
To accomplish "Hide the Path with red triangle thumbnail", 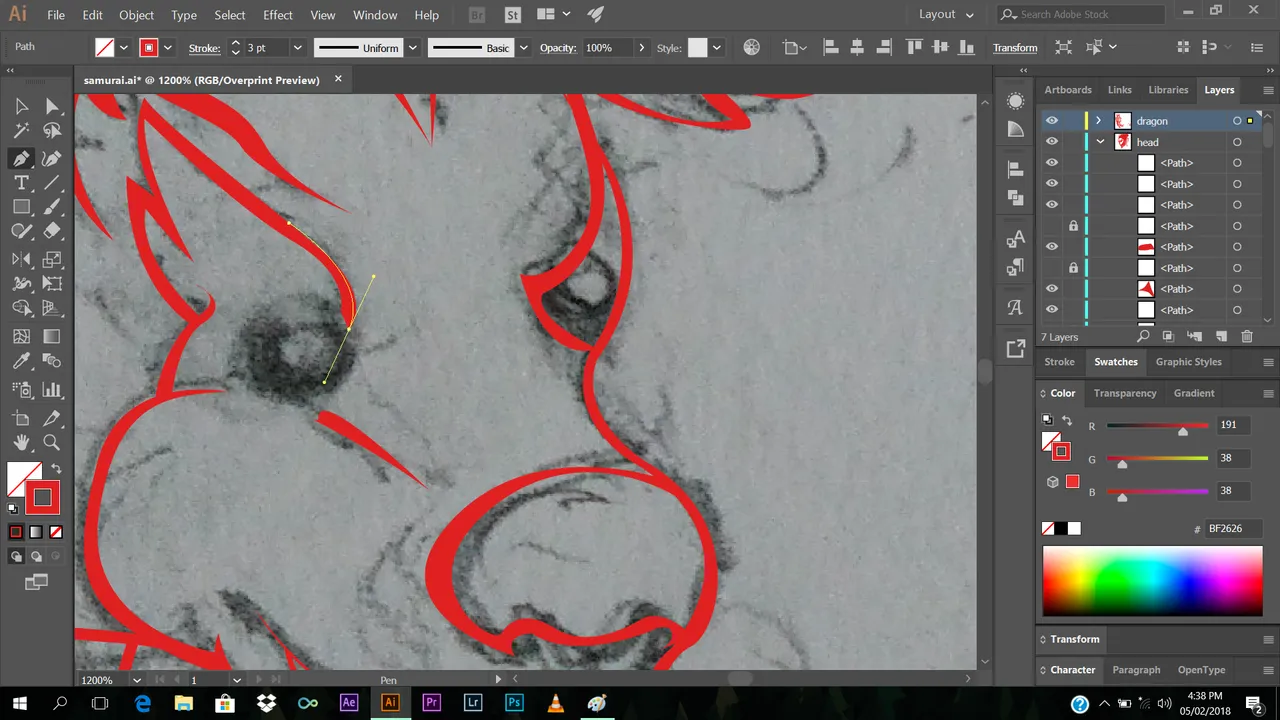I will point(1051,289).
